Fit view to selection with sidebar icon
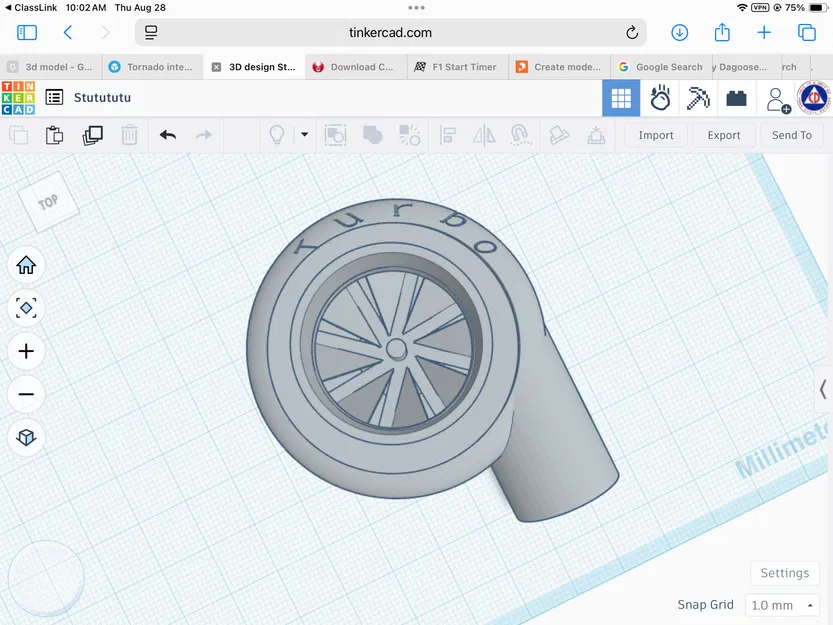The width and height of the screenshot is (833, 625). (x=26, y=308)
